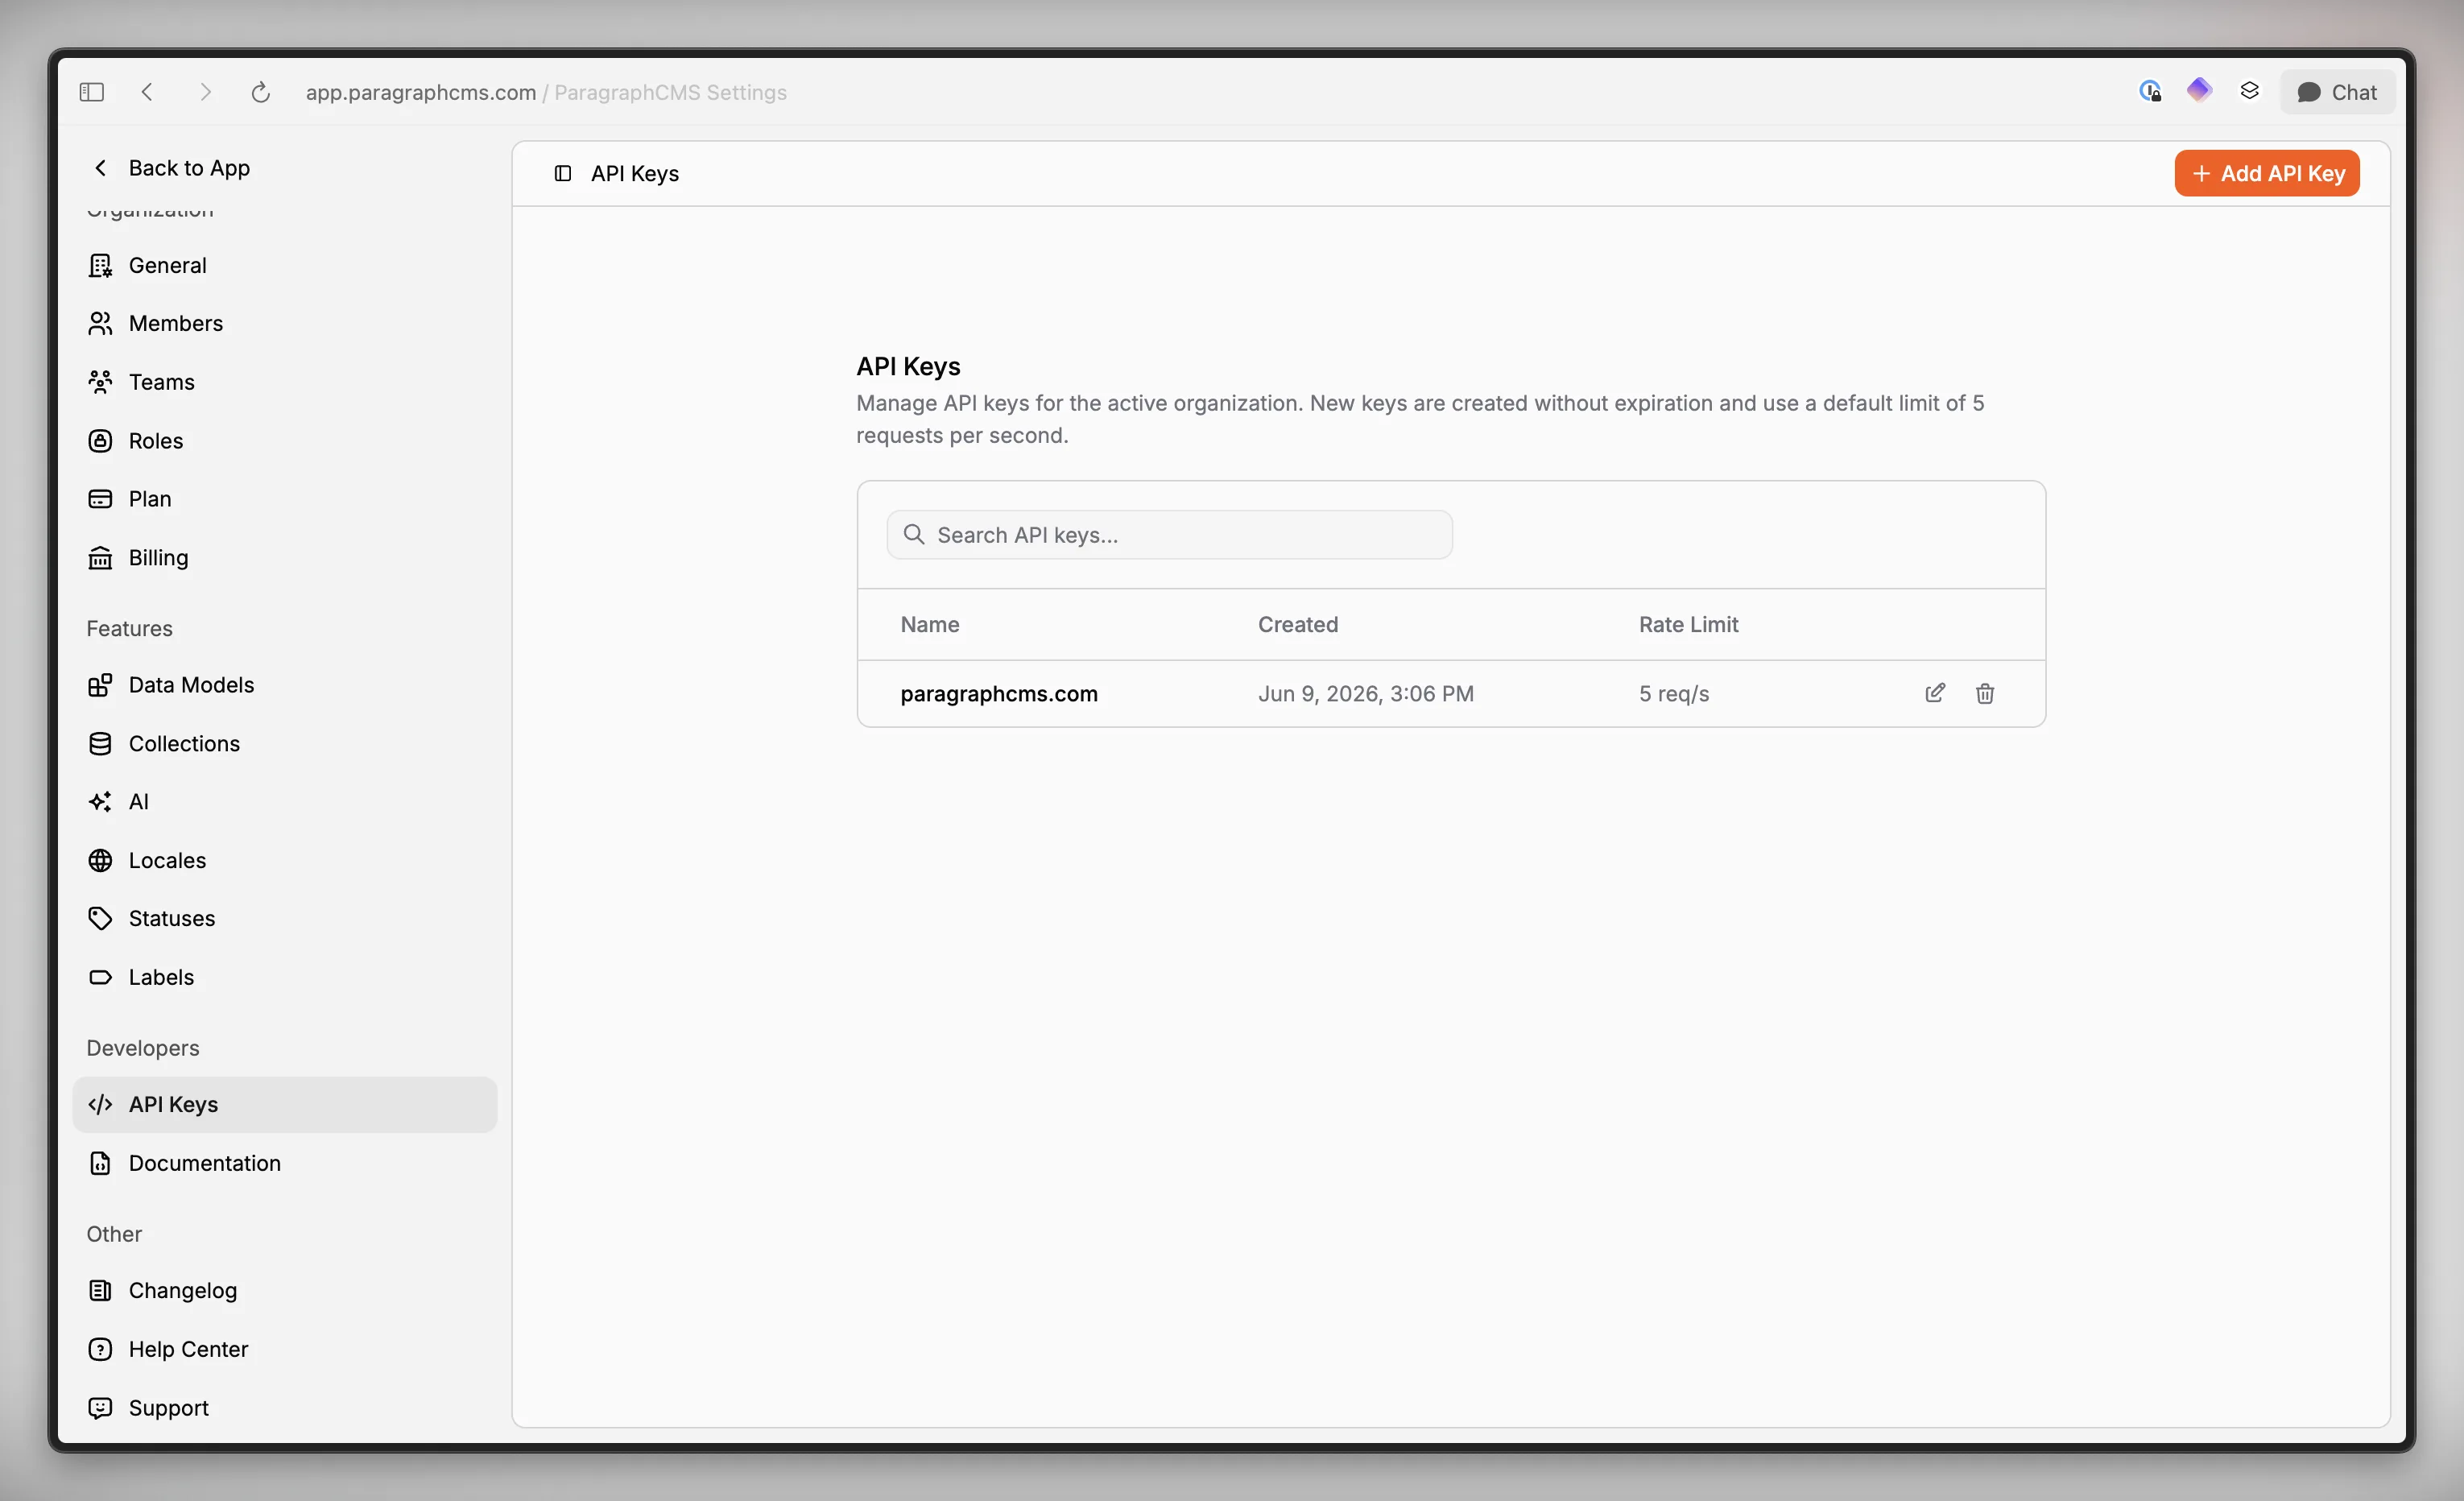Open Roles settings
The width and height of the screenshot is (2464, 1501).
(x=285, y=441)
